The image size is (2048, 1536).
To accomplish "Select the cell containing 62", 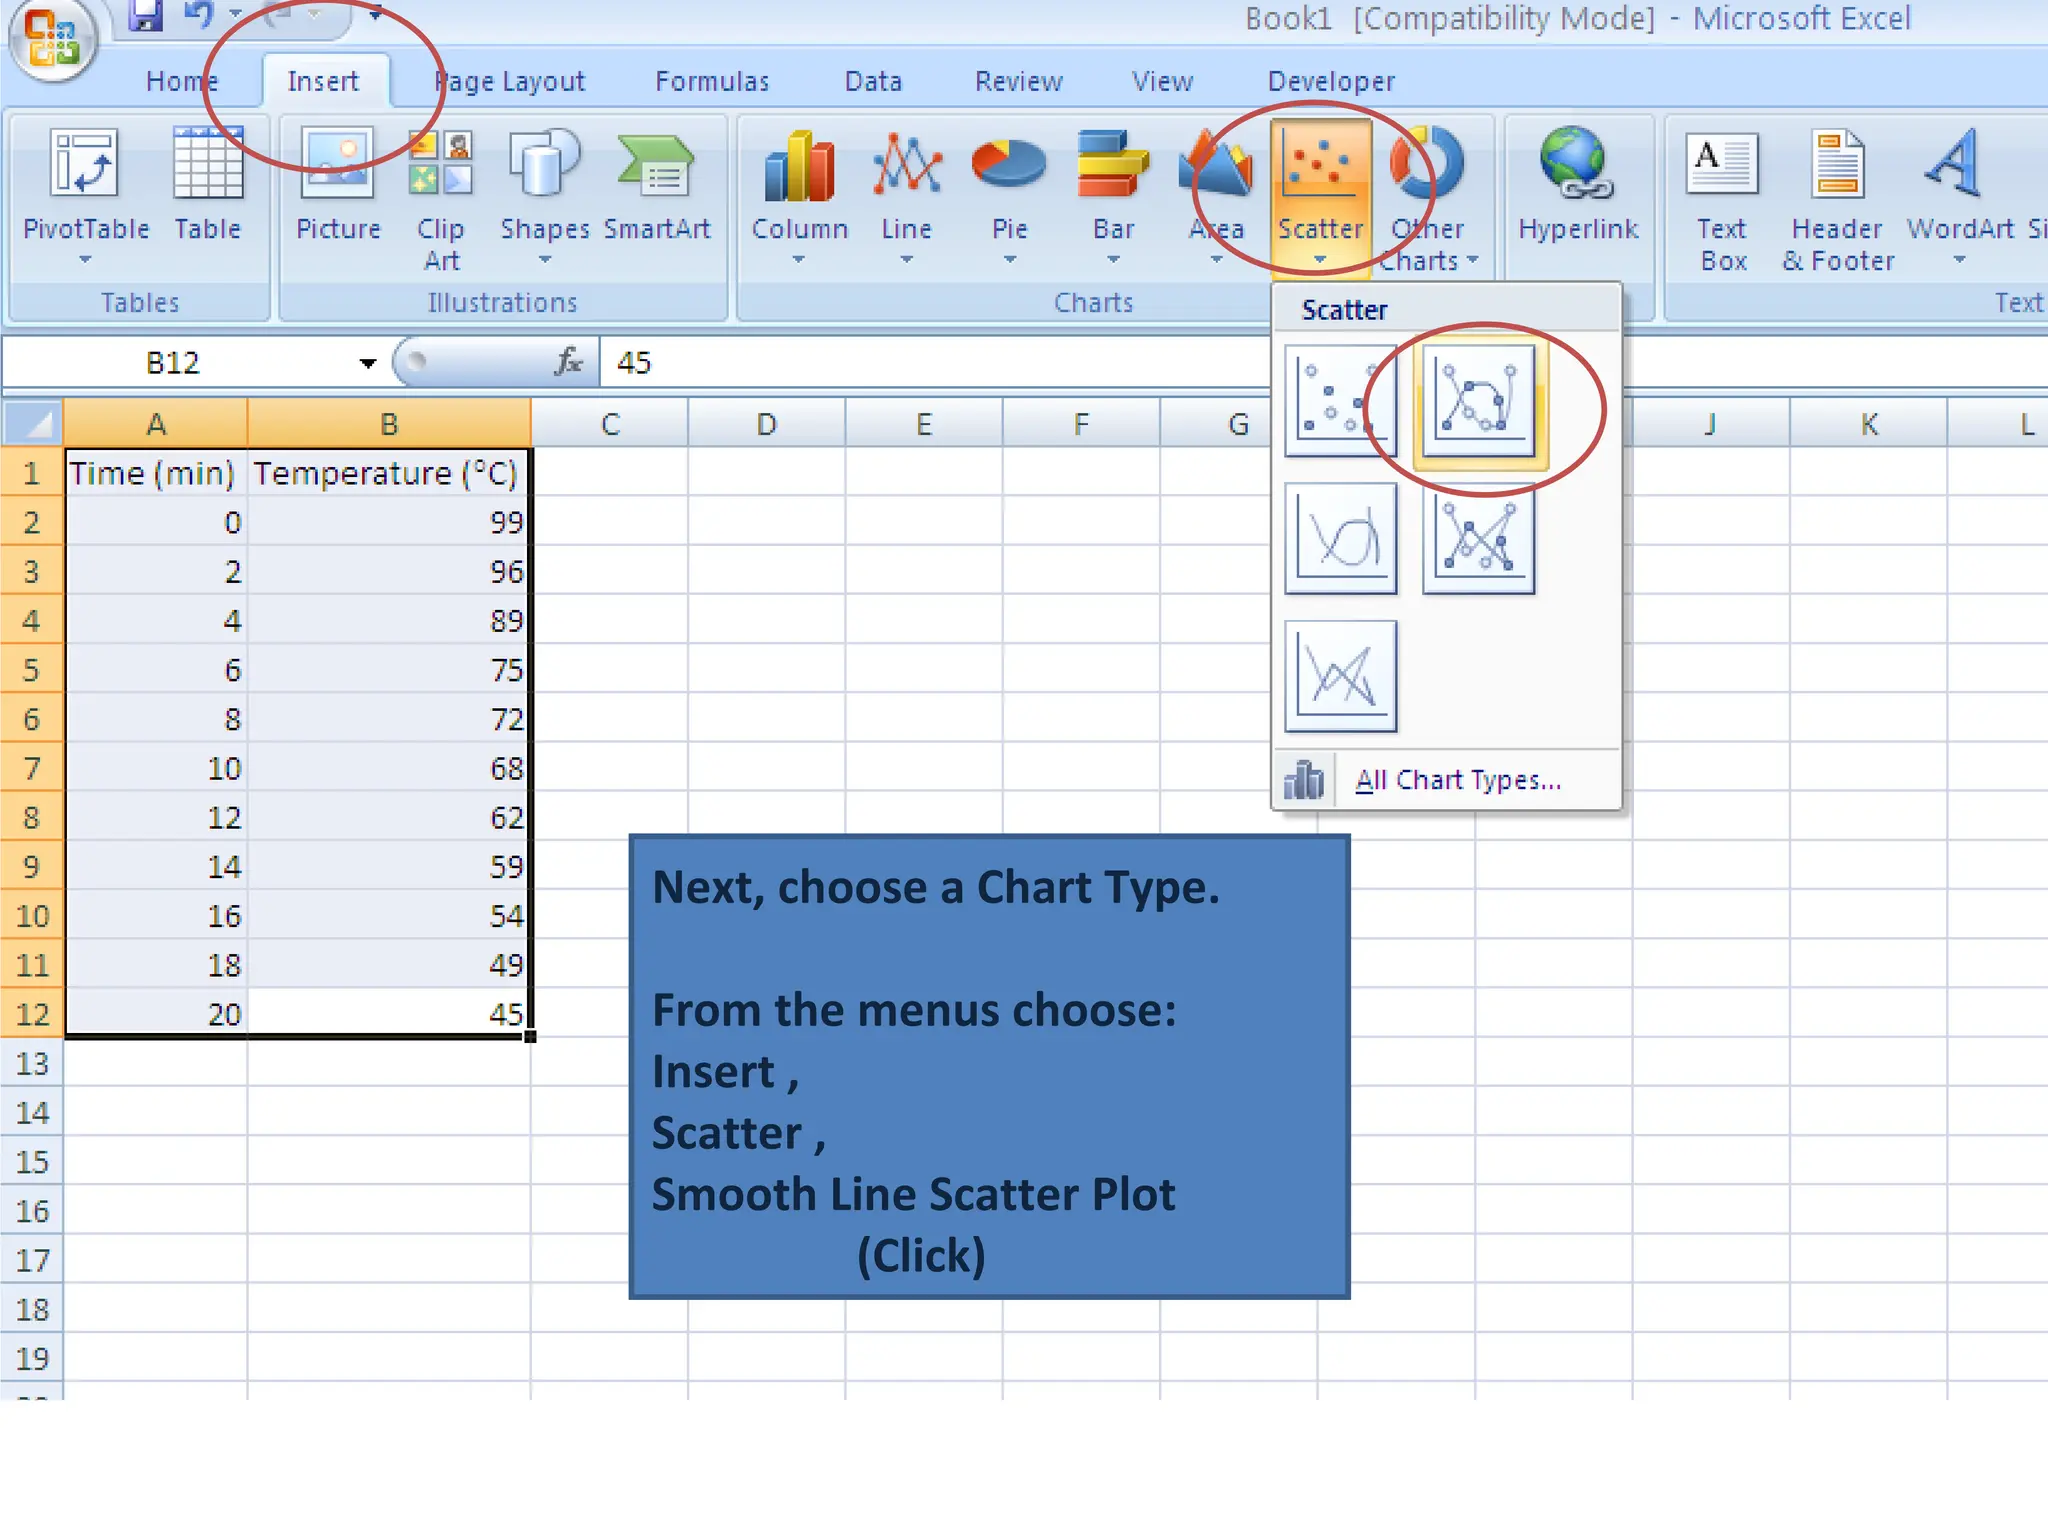I will (x=388, y=817).
